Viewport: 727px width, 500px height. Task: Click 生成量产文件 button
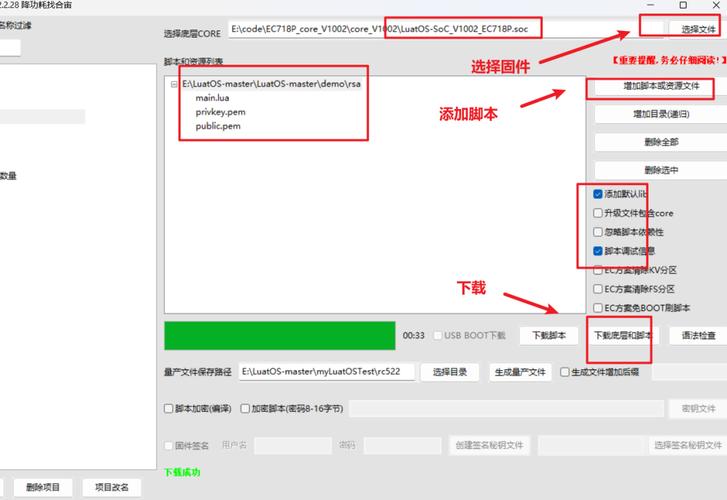click(520, 372)
